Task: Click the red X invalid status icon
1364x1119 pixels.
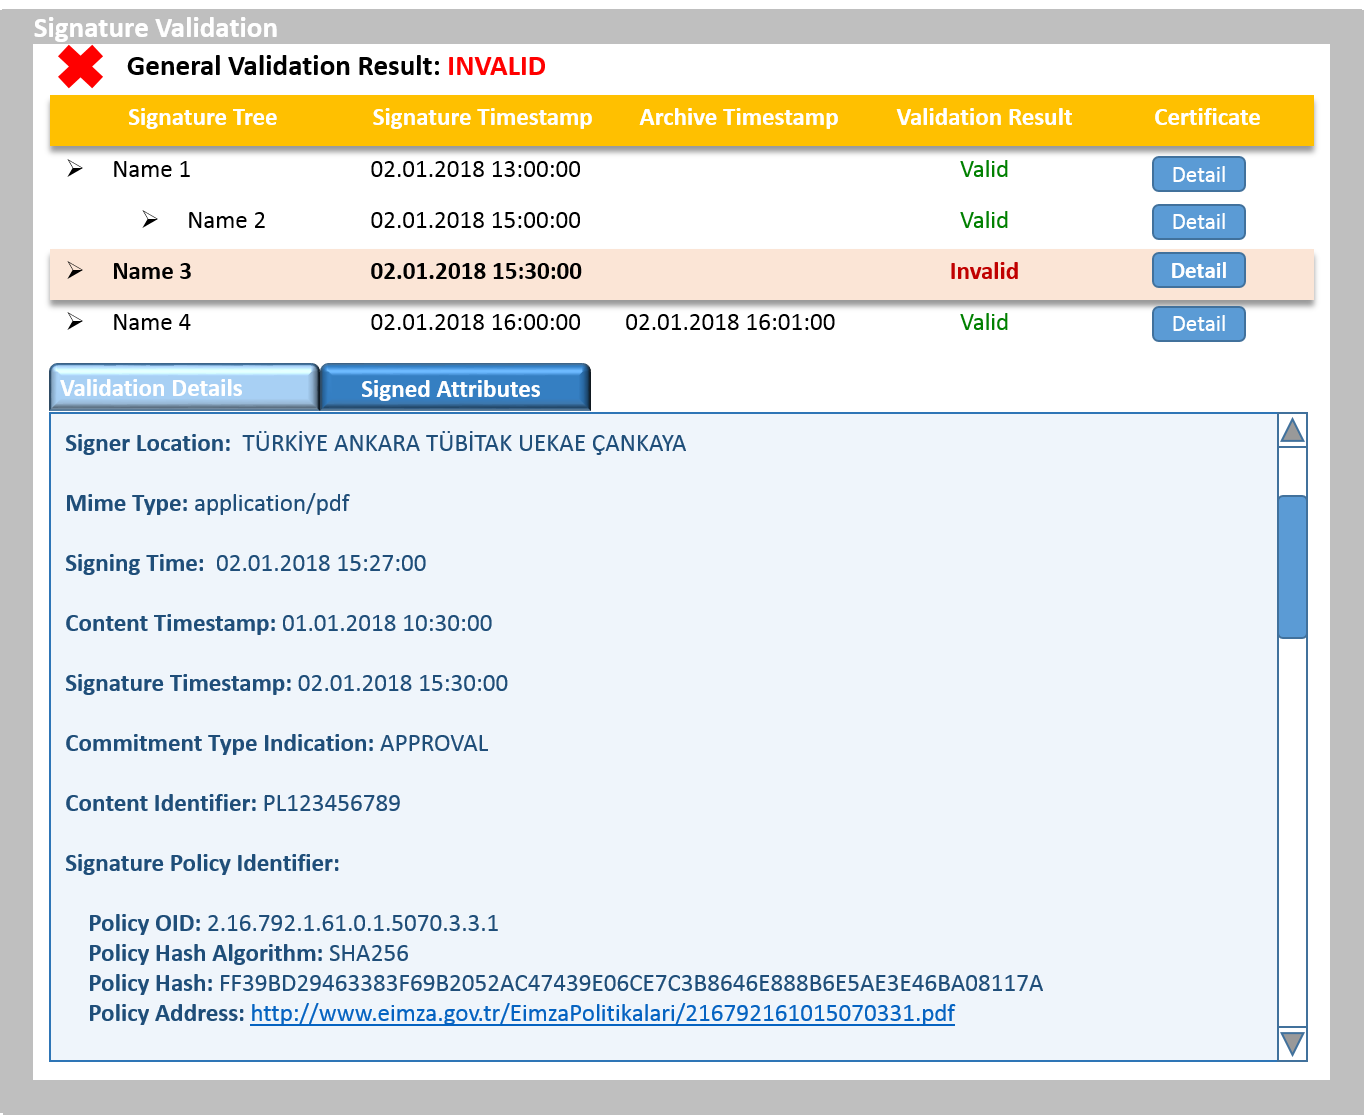Action: click(80, 67)
